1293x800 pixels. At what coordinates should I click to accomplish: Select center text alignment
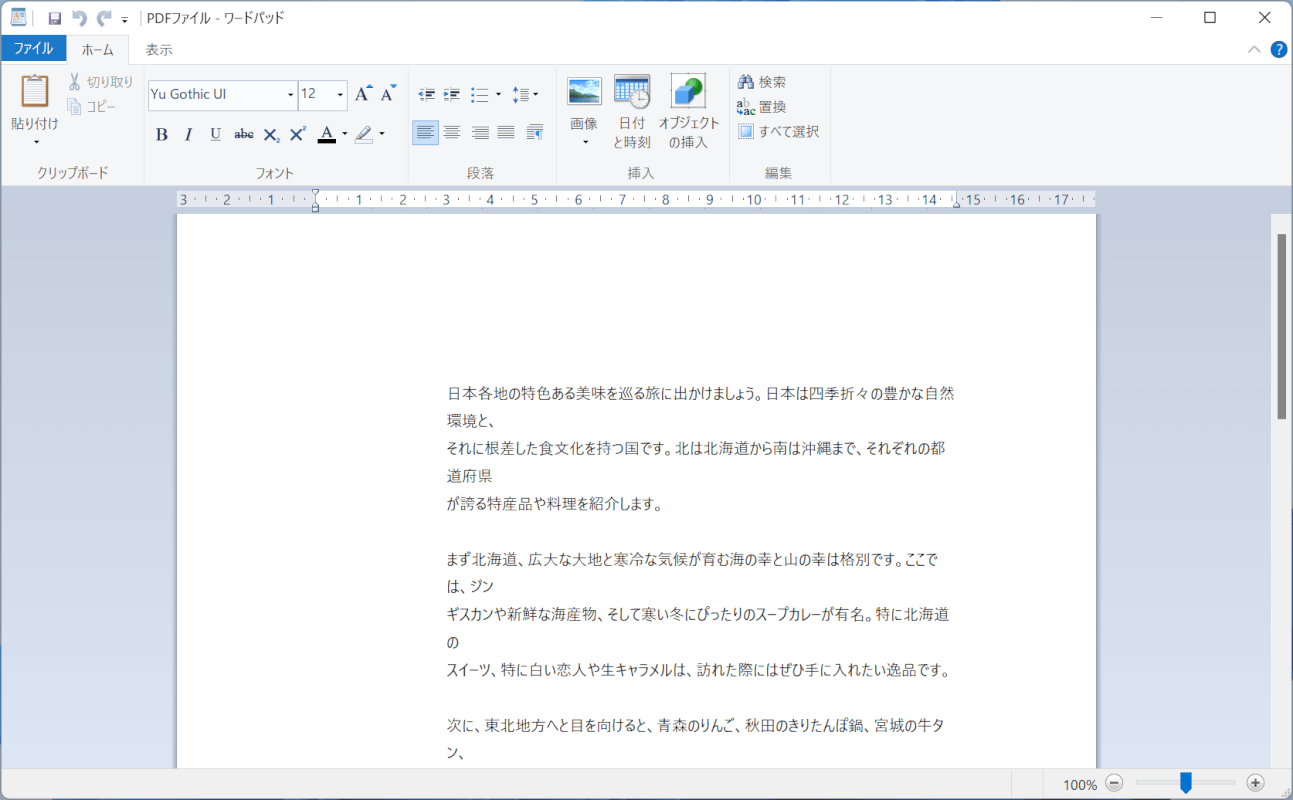[x=452, y=132]
